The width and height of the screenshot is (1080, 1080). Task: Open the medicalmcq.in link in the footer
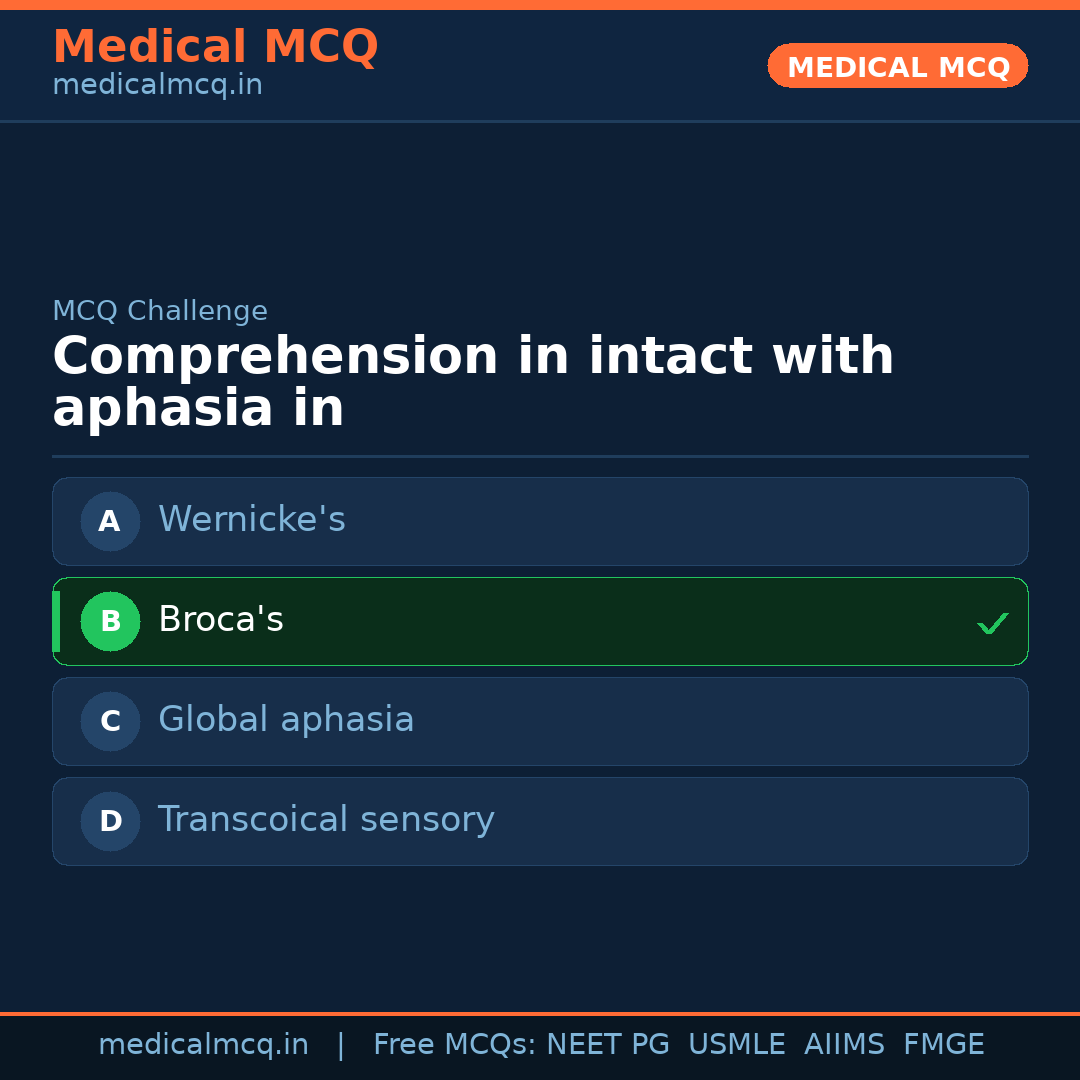coord(203,1045)
